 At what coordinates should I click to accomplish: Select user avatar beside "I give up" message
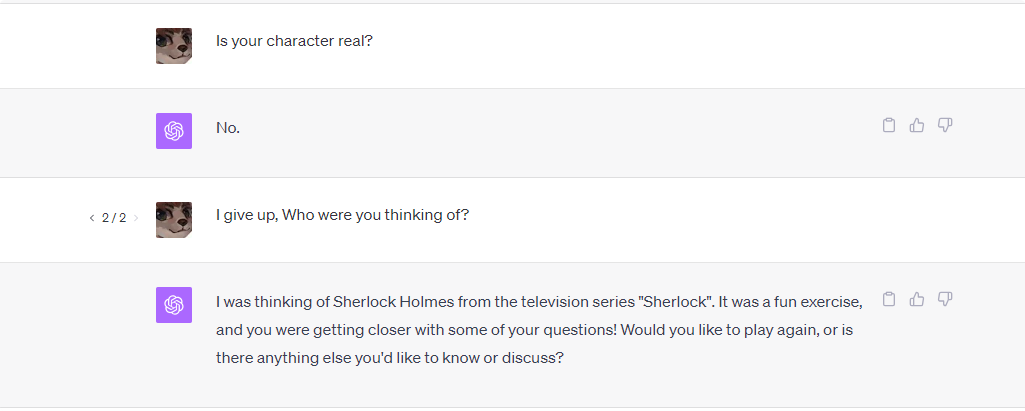point(174,220)
